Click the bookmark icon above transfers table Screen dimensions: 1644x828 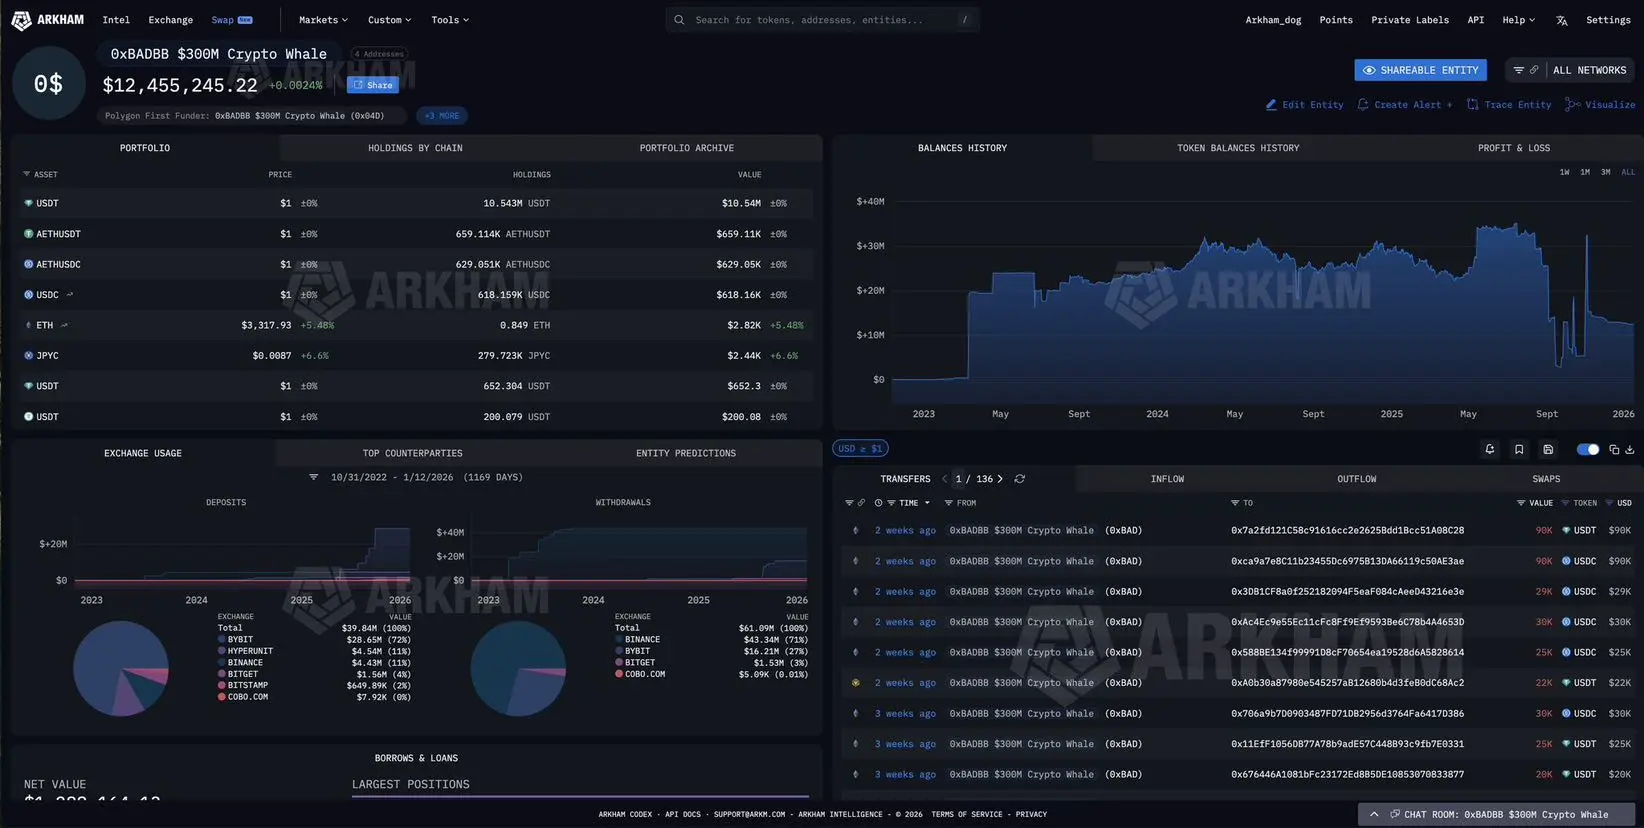click(x=1518, y=449)
